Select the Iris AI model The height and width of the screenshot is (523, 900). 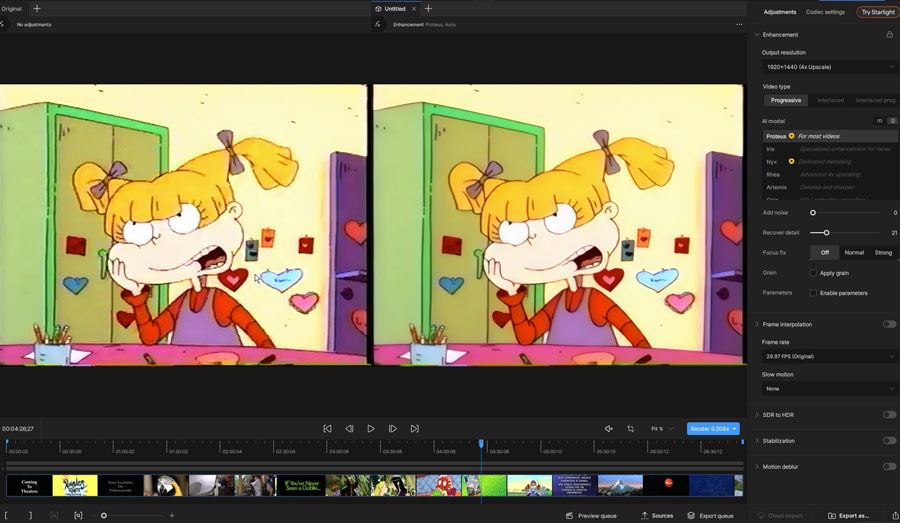coord(829,149)
